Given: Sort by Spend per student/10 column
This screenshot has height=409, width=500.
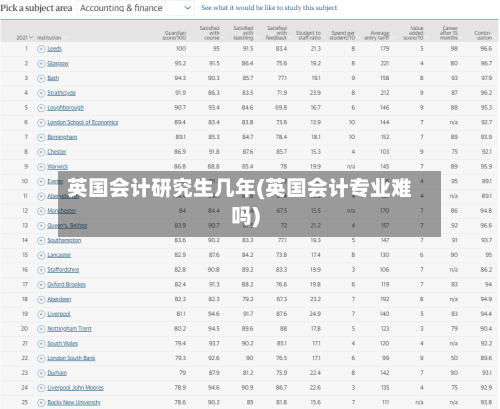Looking at the screenshot, I should tap(342, 35).
